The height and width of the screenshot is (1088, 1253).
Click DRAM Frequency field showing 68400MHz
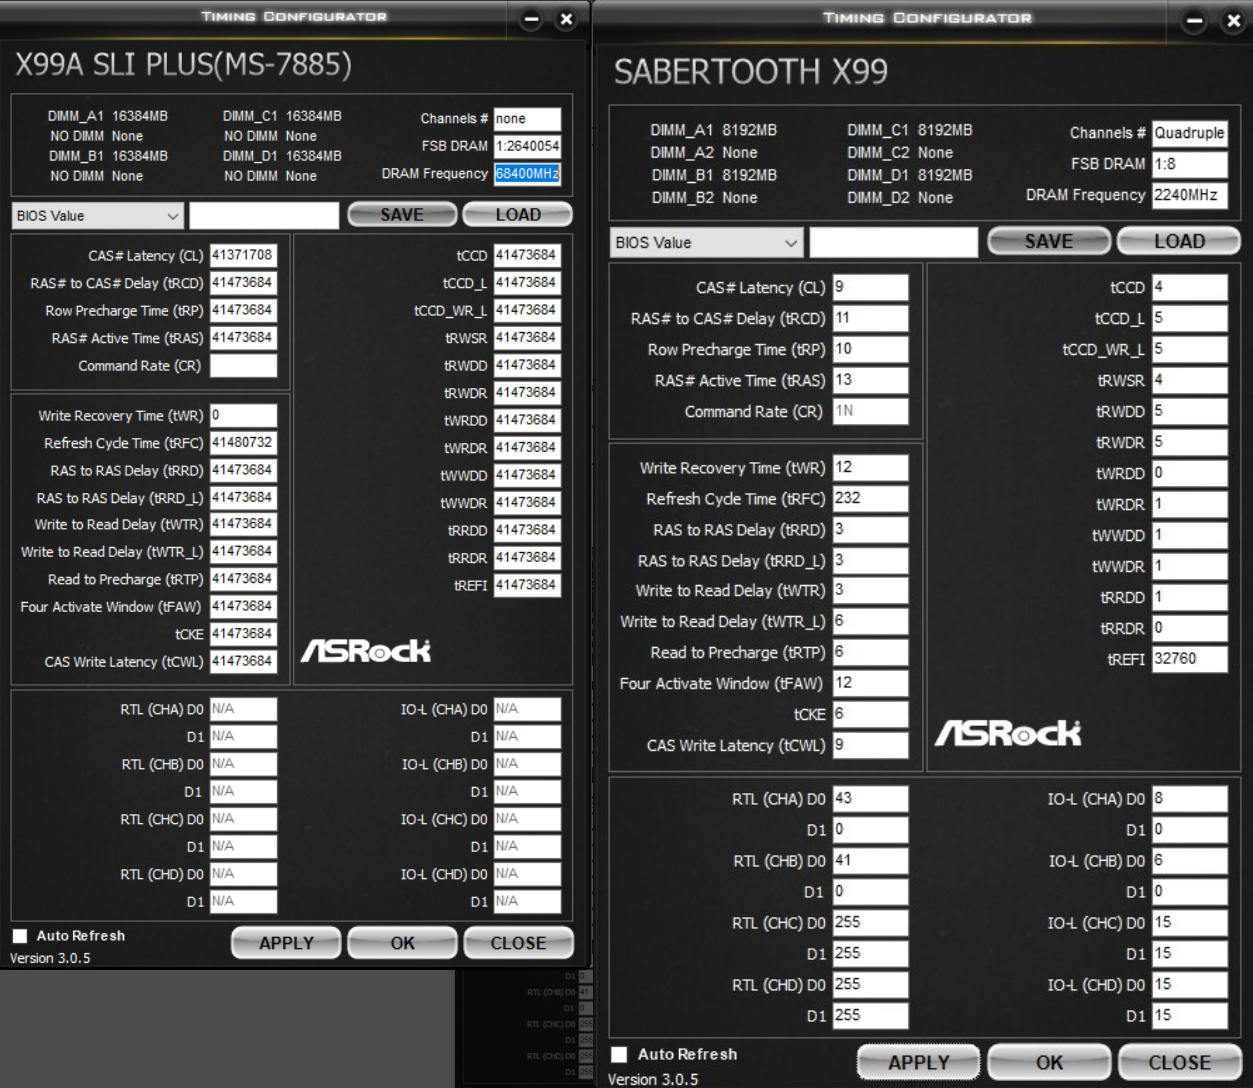pos(527,173)
